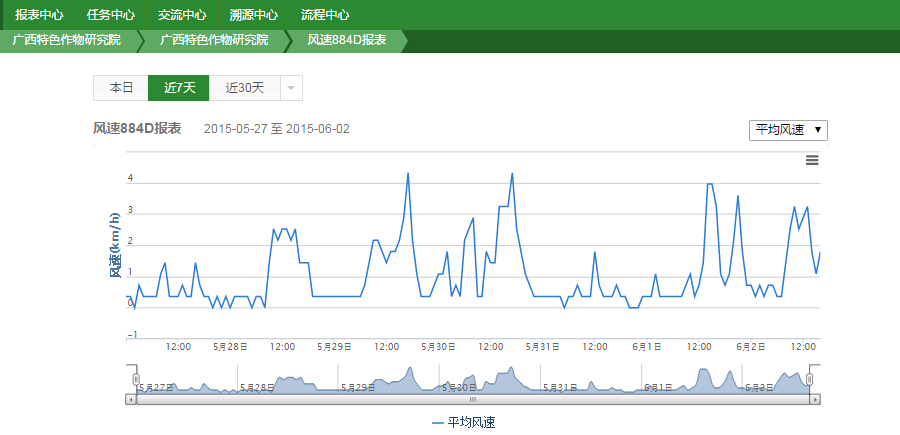Go to the 交流中心 menu

click(182, 15)
